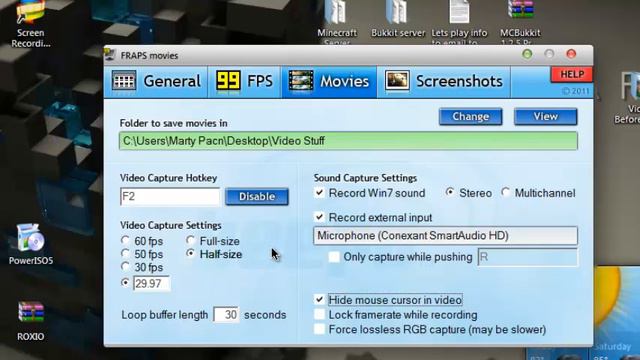Open the General tab

pos(156,81)
